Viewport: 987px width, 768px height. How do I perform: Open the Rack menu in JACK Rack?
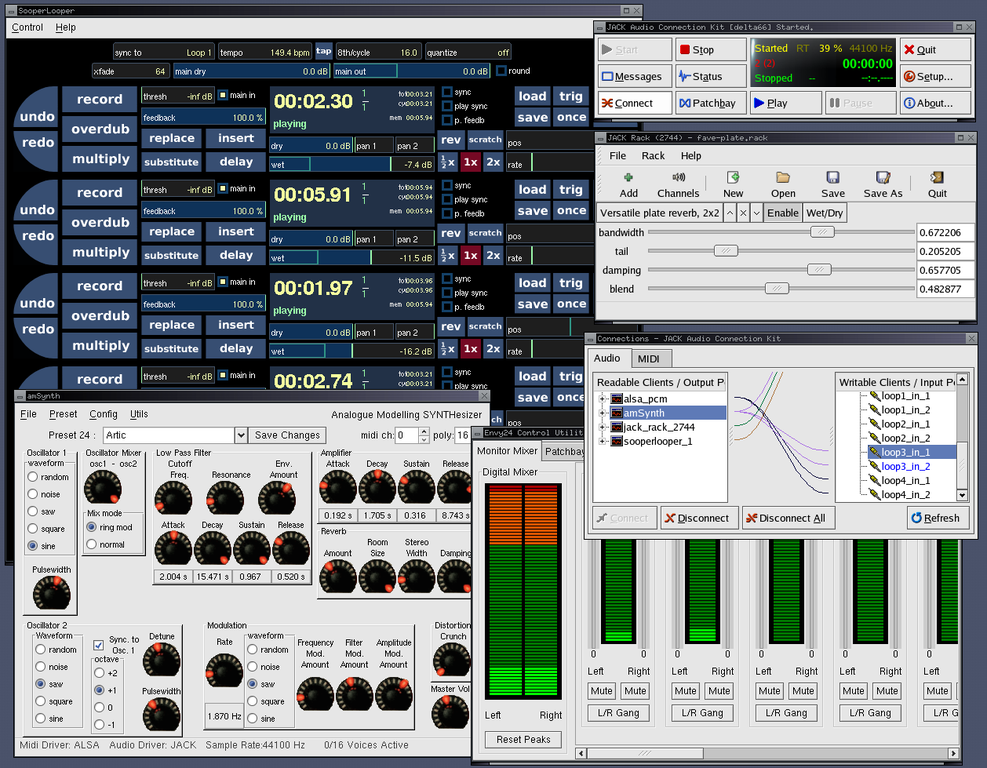pyautogui.click(x=653, y=156)
